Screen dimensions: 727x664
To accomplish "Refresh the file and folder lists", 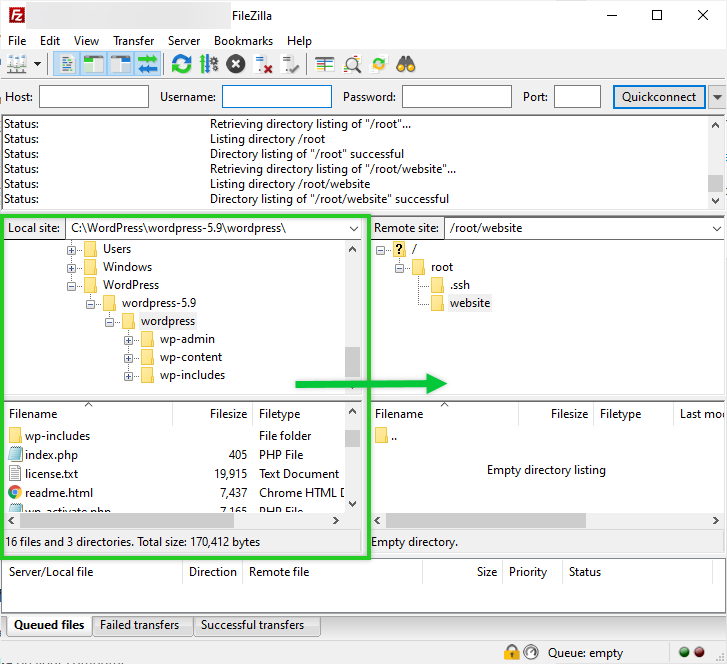I will click(181, 65).
